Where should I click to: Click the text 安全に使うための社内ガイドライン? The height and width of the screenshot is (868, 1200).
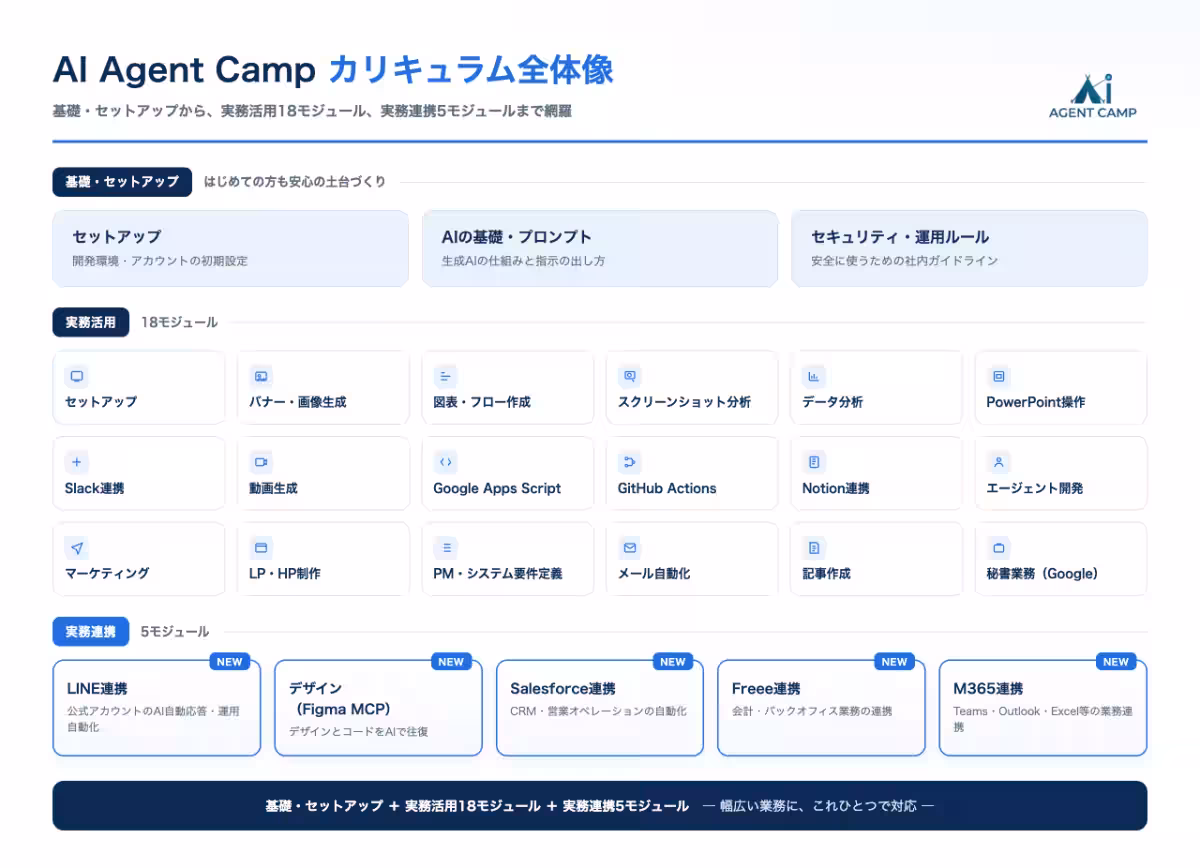904,261
